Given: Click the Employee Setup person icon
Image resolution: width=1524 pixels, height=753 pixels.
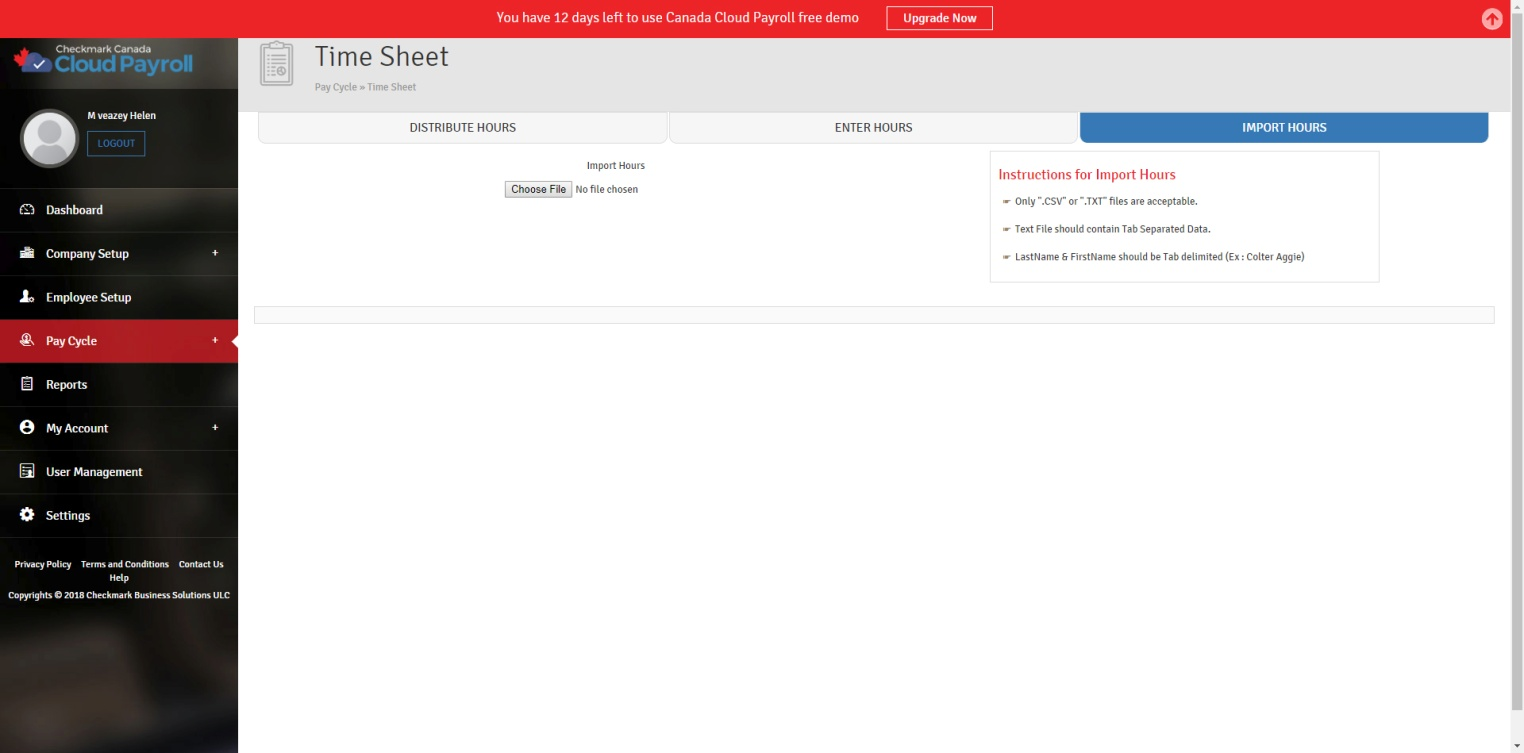Looking at the screenshot, I should click(x=27, y=297).
